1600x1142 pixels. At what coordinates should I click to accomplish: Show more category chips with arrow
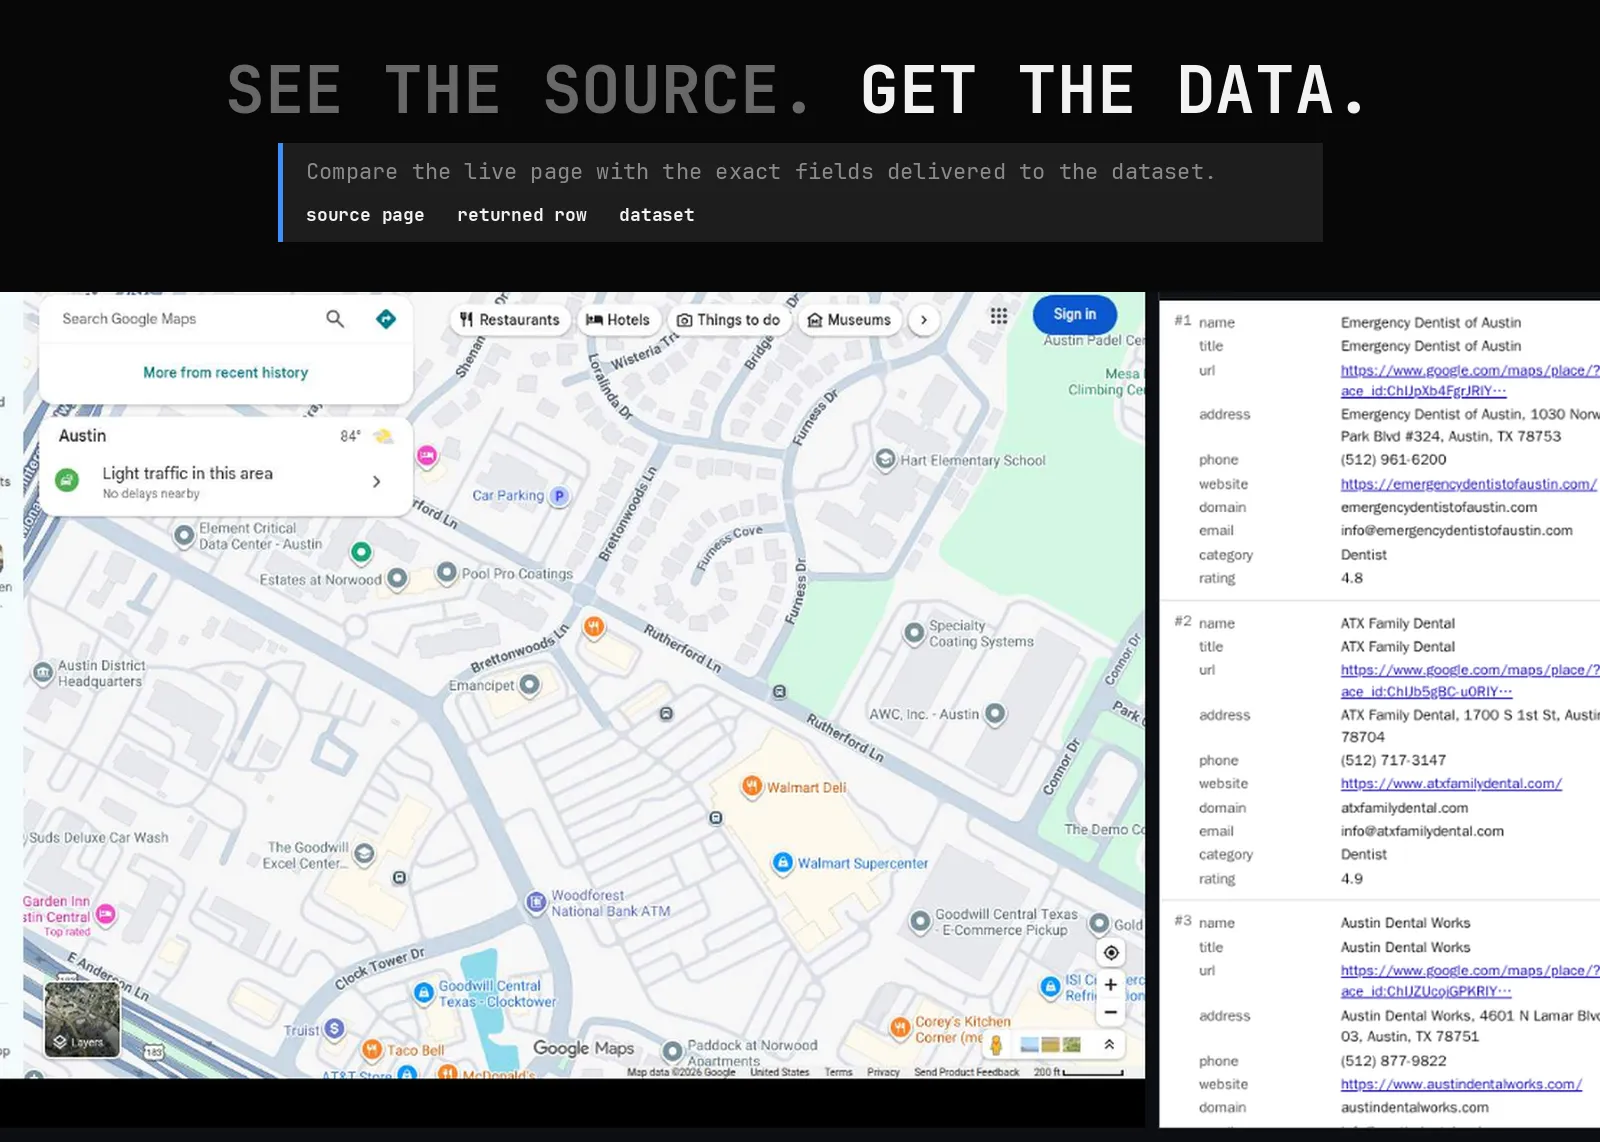(924, 320)
